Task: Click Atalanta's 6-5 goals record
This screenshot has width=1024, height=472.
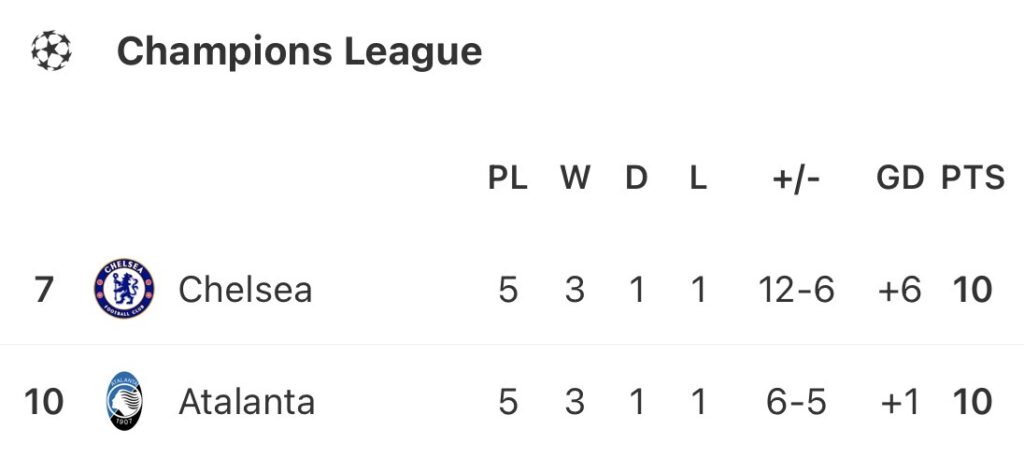Action: pyautogui.click(x=796, y=402)
